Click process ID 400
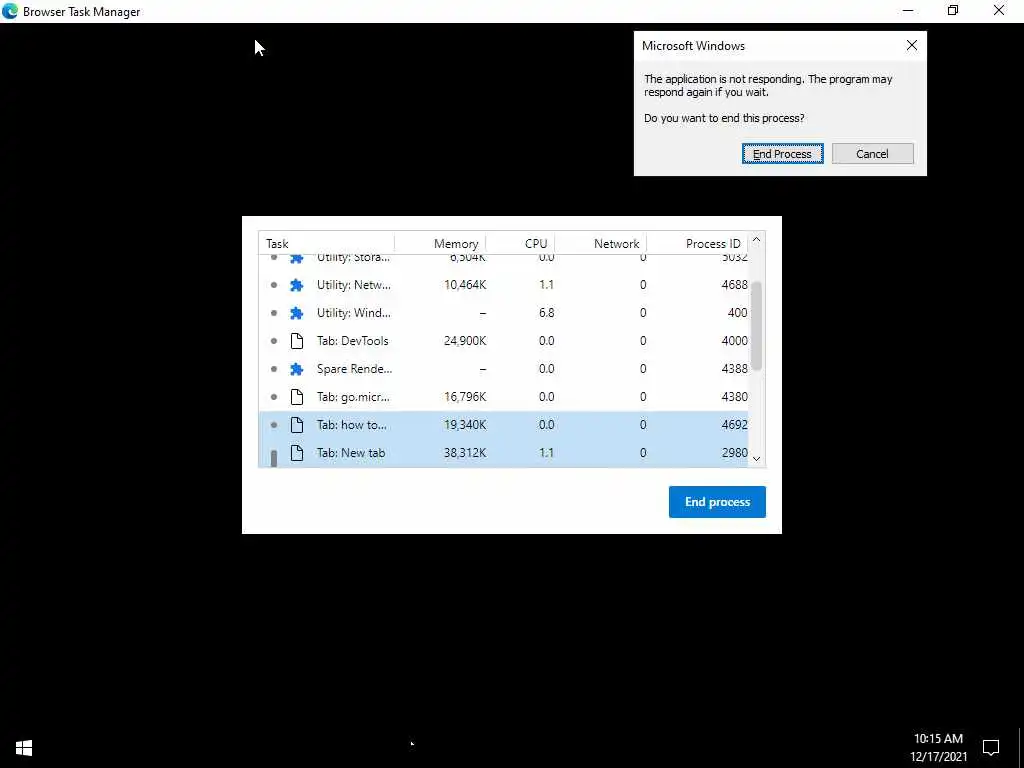This screenshot has width=1024, height=768. pos(737,313)
